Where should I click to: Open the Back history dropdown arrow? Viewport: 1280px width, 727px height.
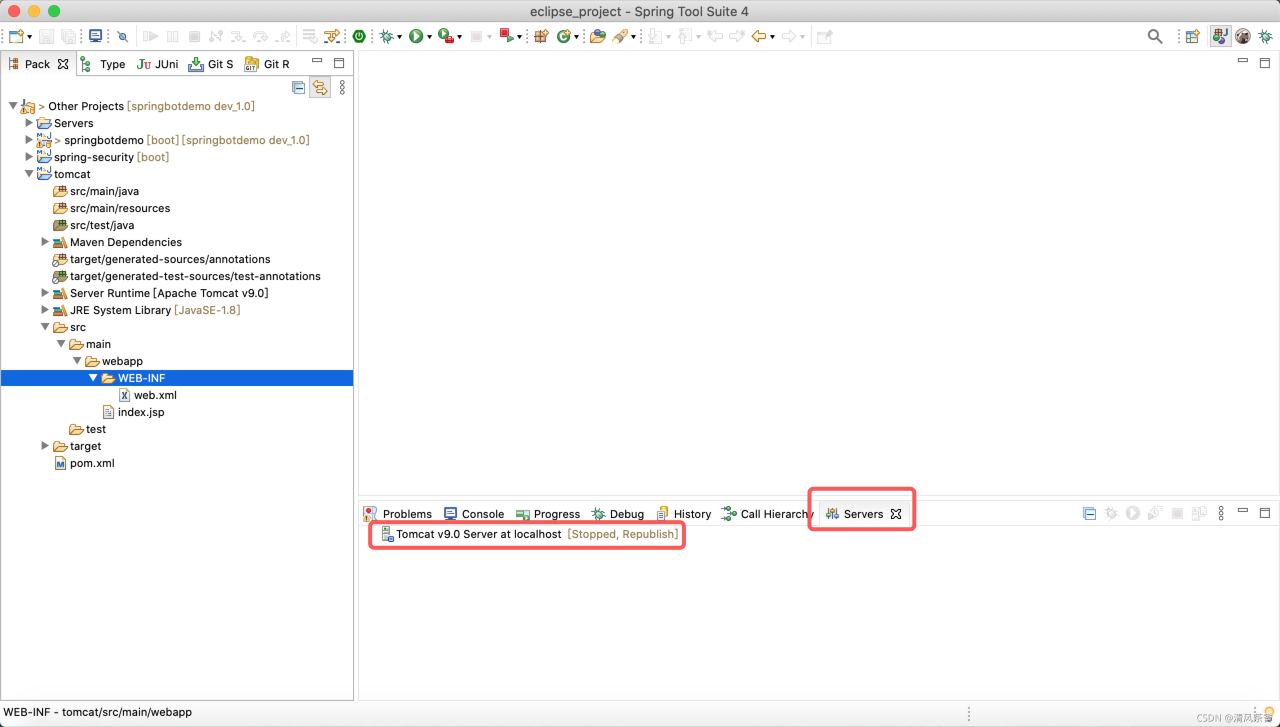(772, 37)
